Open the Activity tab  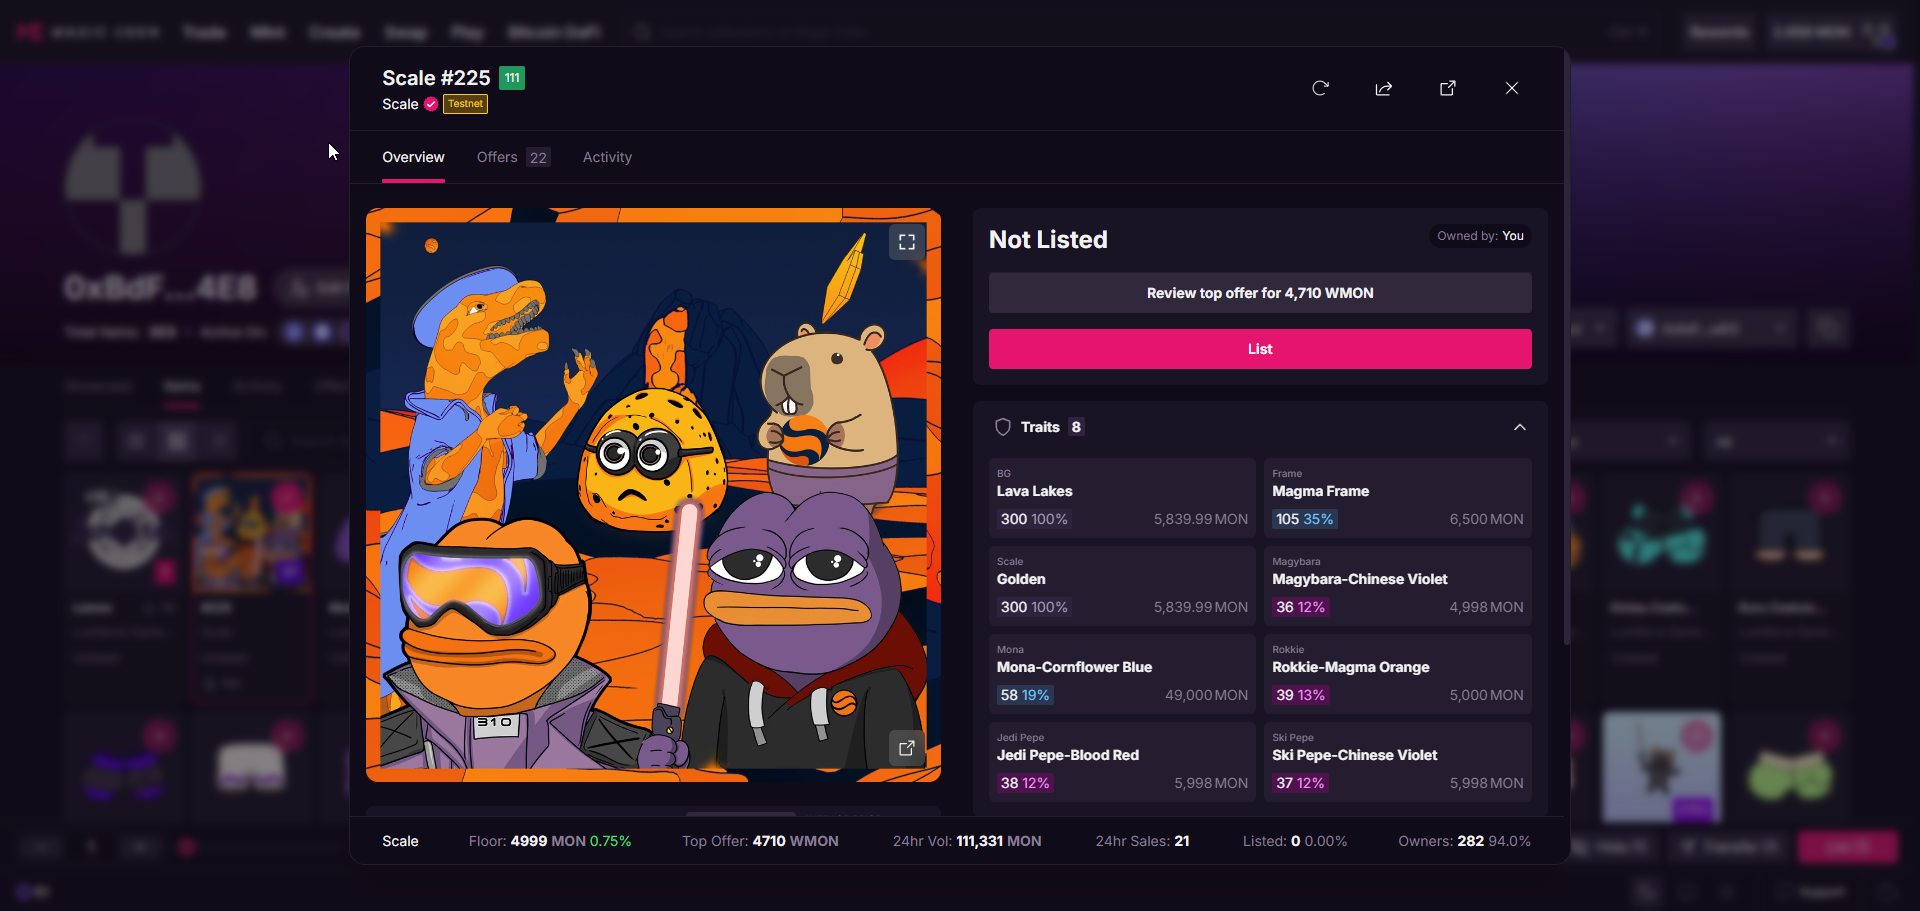click(607, 157)
